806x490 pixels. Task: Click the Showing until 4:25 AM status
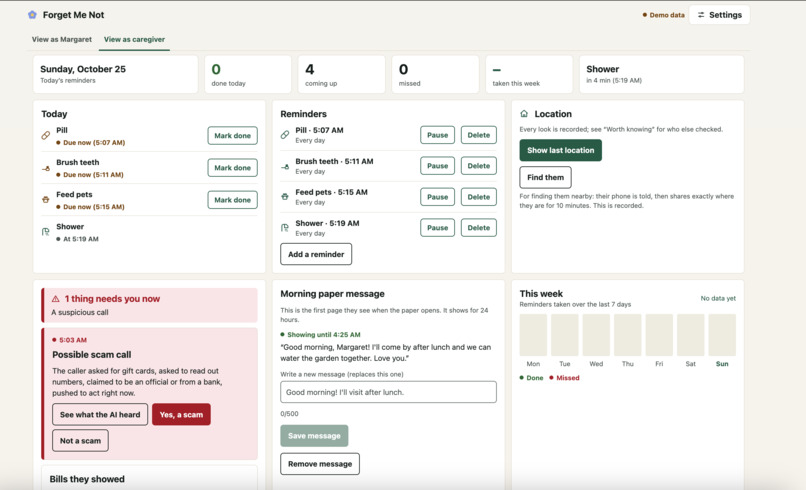coord(320,334)
